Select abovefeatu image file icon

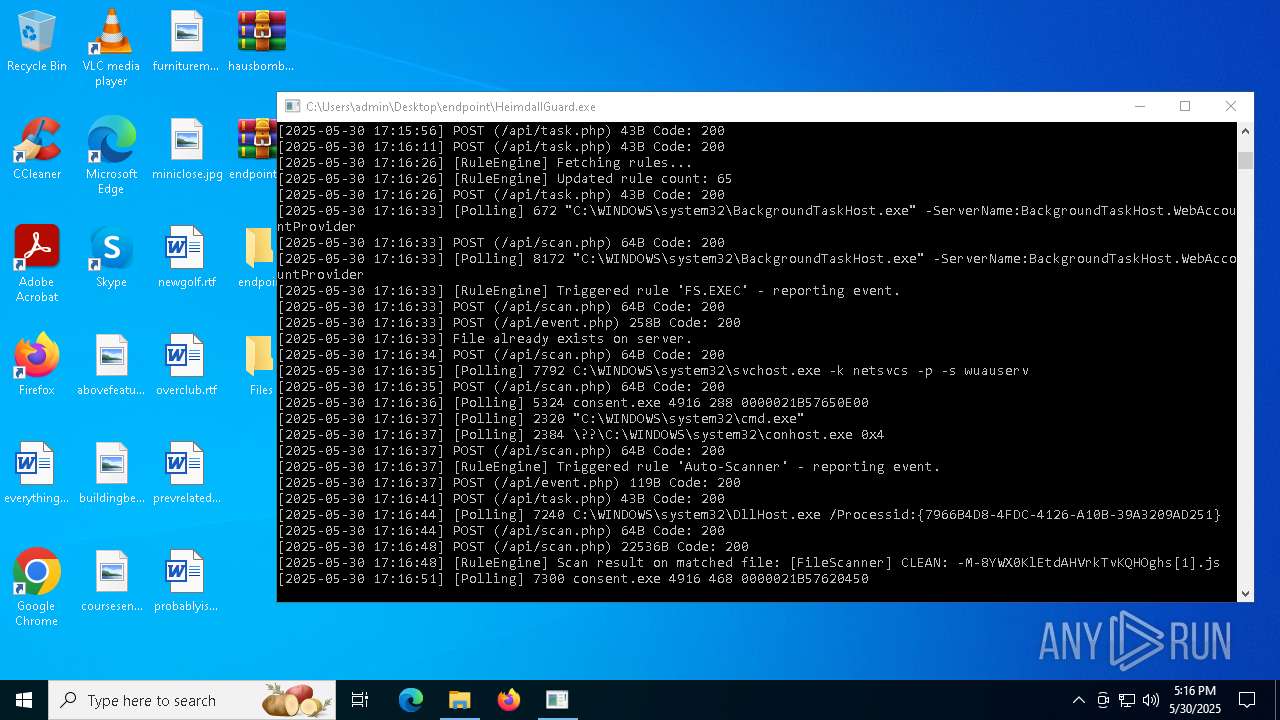(111, 365)
